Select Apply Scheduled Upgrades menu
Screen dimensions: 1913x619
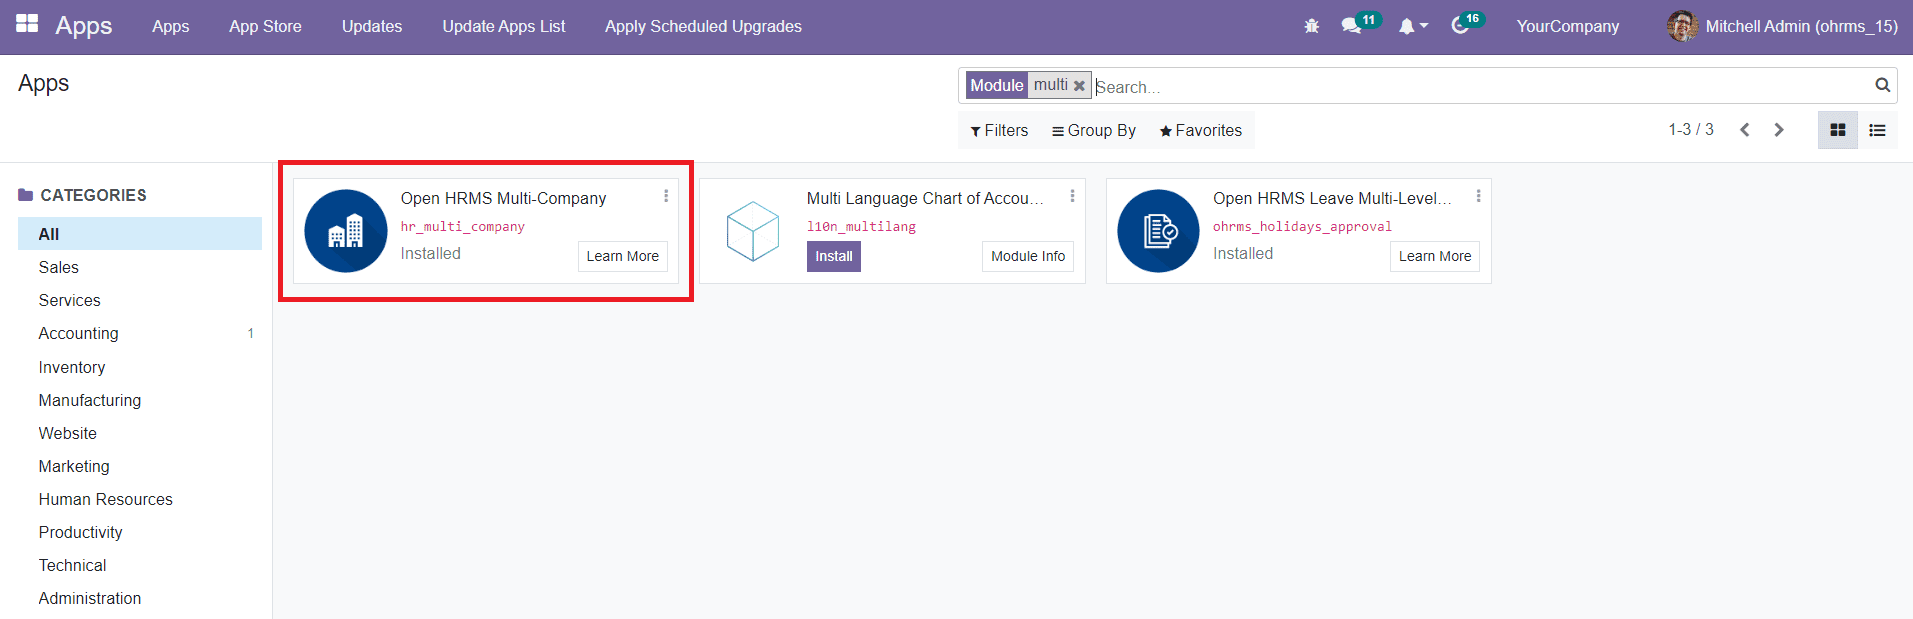tap(703, 27)
